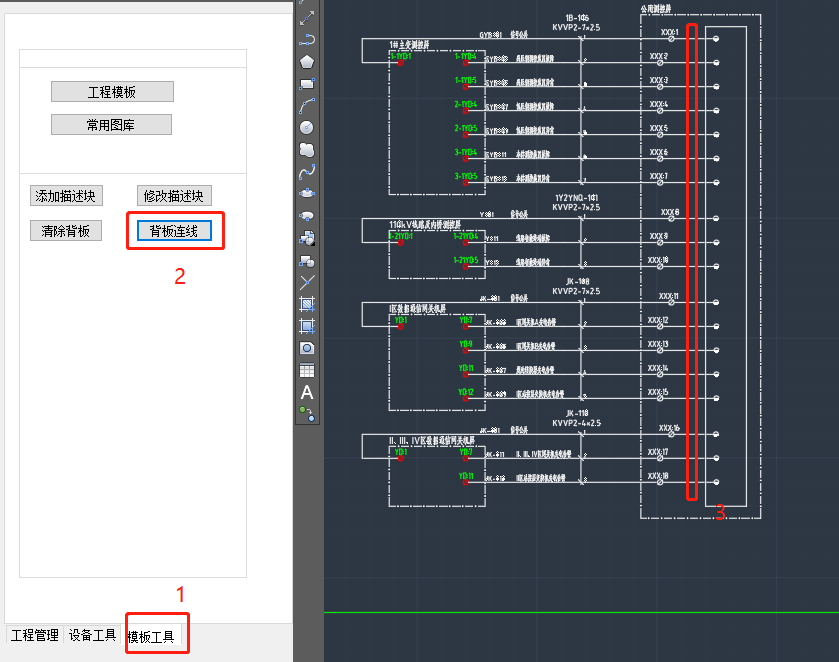Select the Multiline Text 'A' tool
Image resolution: width=839 pixels, height=662 pixels.
307,392
